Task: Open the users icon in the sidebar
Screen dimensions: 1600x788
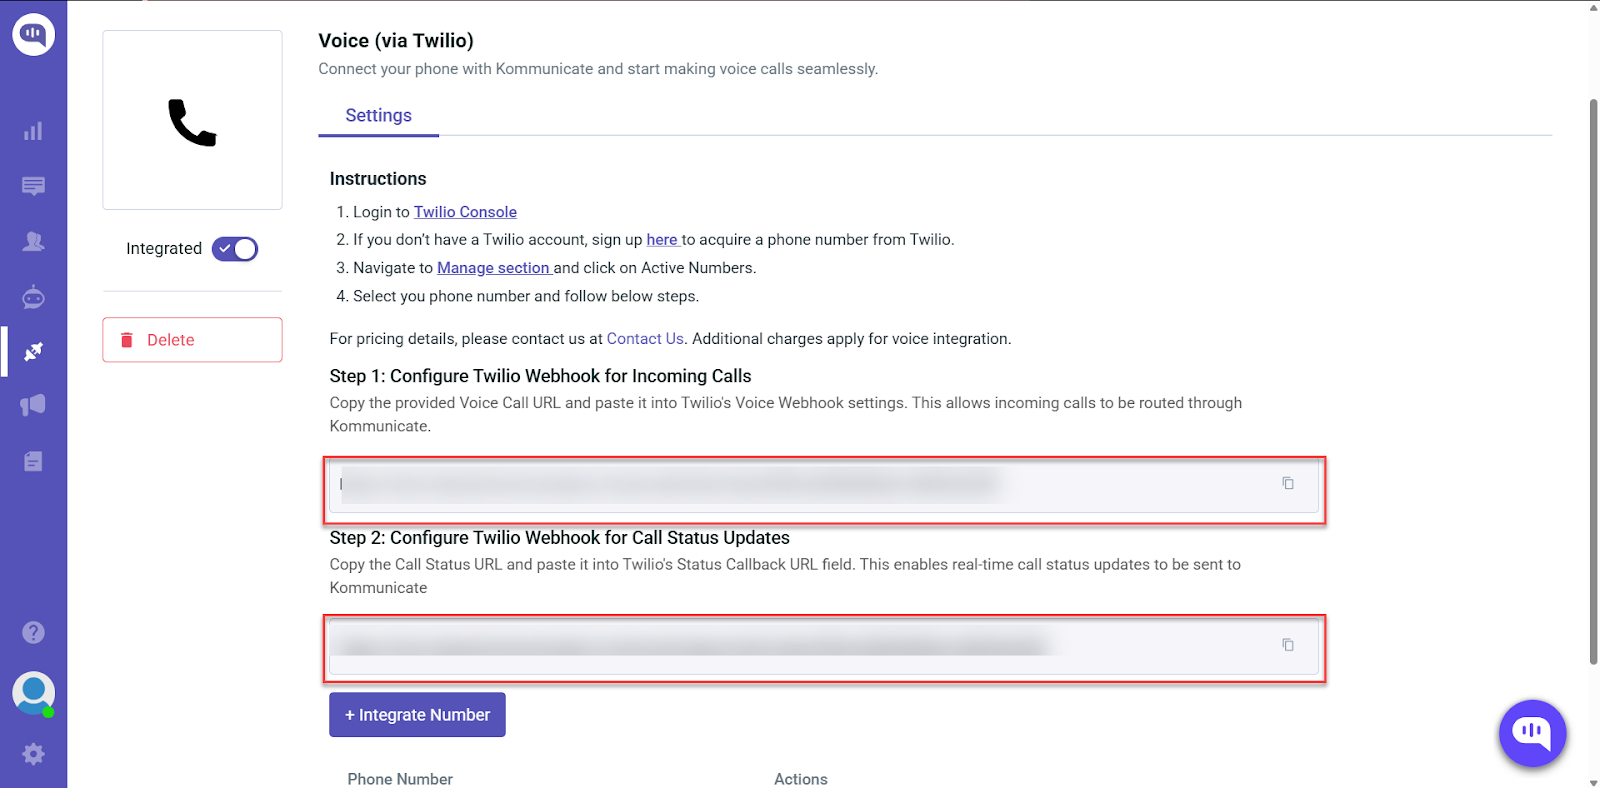Action: (33, 241)
